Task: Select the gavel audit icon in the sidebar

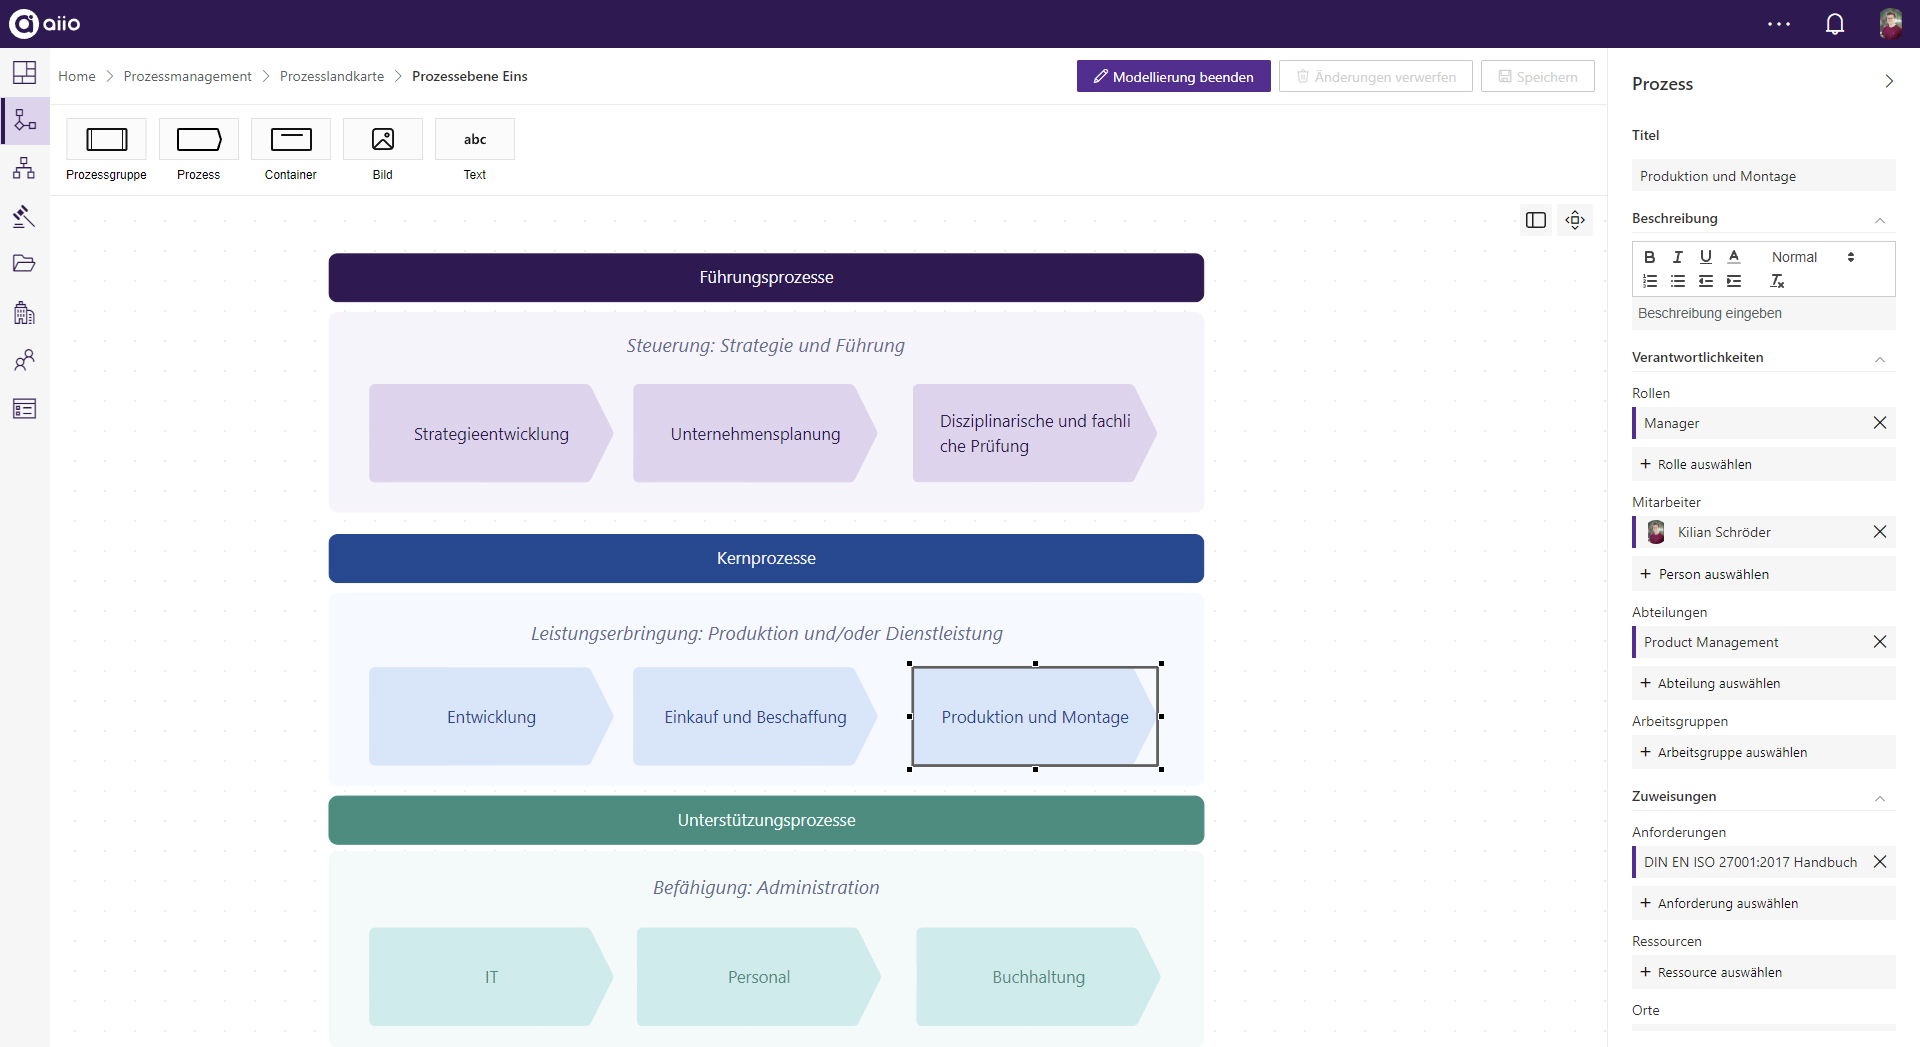Action: coord(24,216)
